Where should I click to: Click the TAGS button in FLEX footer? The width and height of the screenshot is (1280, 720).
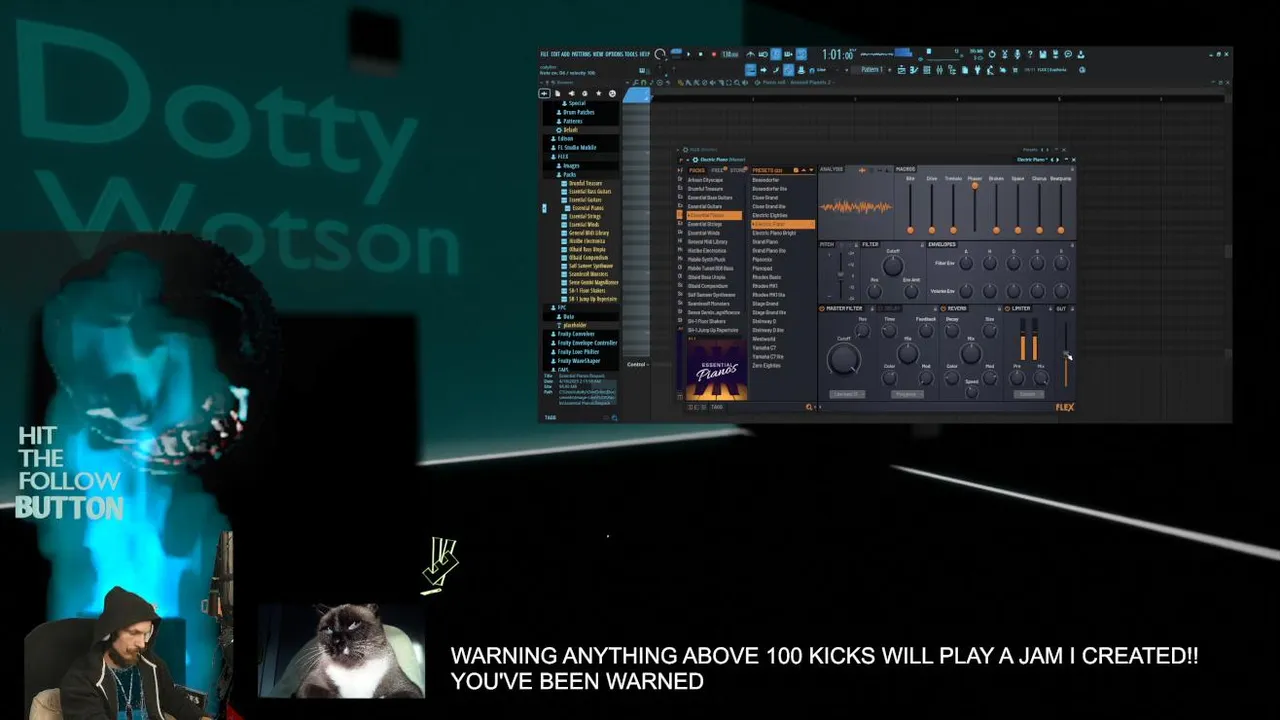pyautogui.click(x=717, y=407)
